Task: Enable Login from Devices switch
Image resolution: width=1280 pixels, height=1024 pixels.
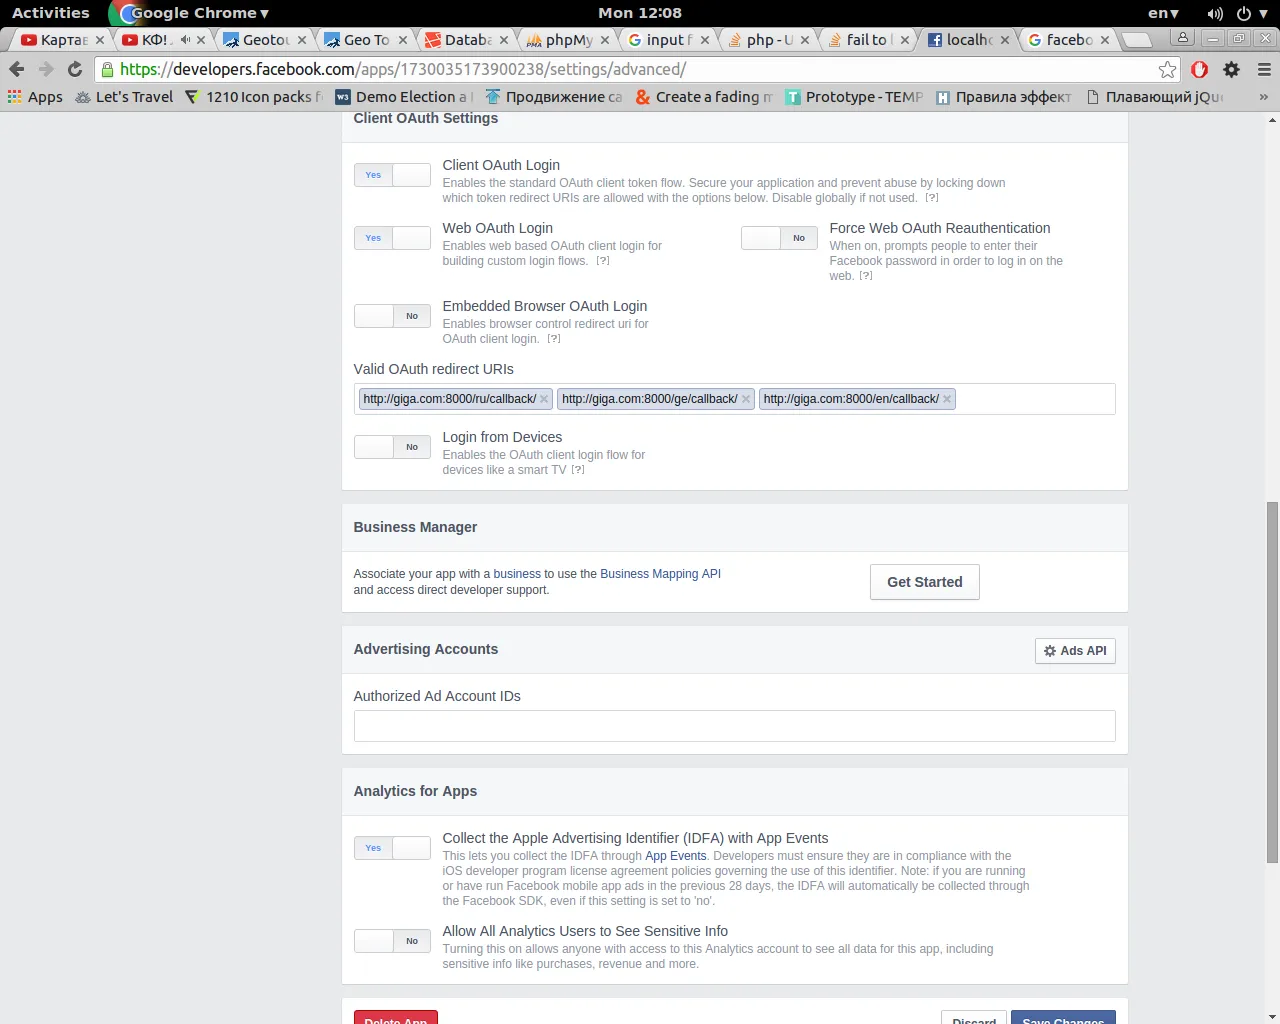Action: click(x=392, y=447)
